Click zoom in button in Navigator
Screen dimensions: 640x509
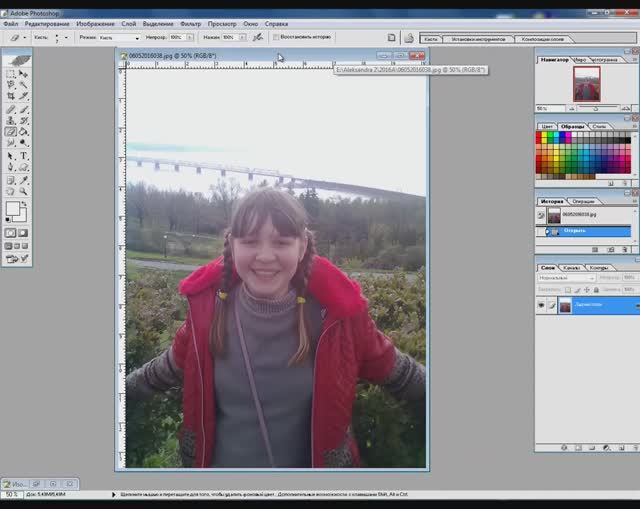tap(625, 109)
